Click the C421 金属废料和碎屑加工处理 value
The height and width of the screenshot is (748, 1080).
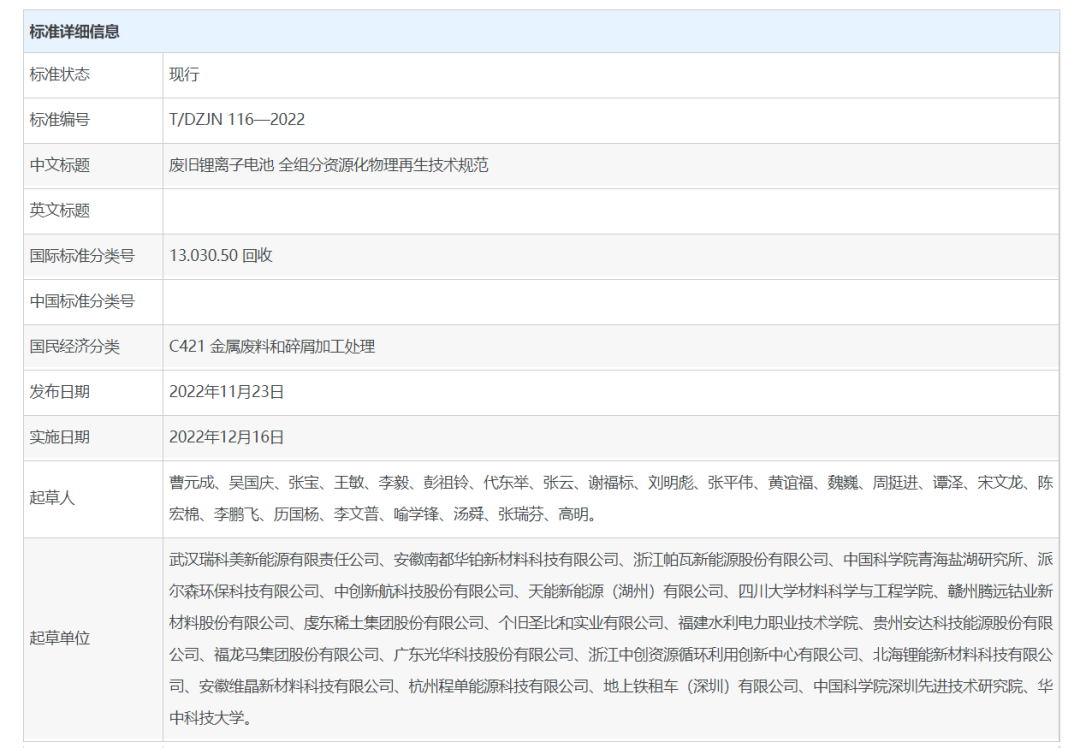[x=272, y=347]
